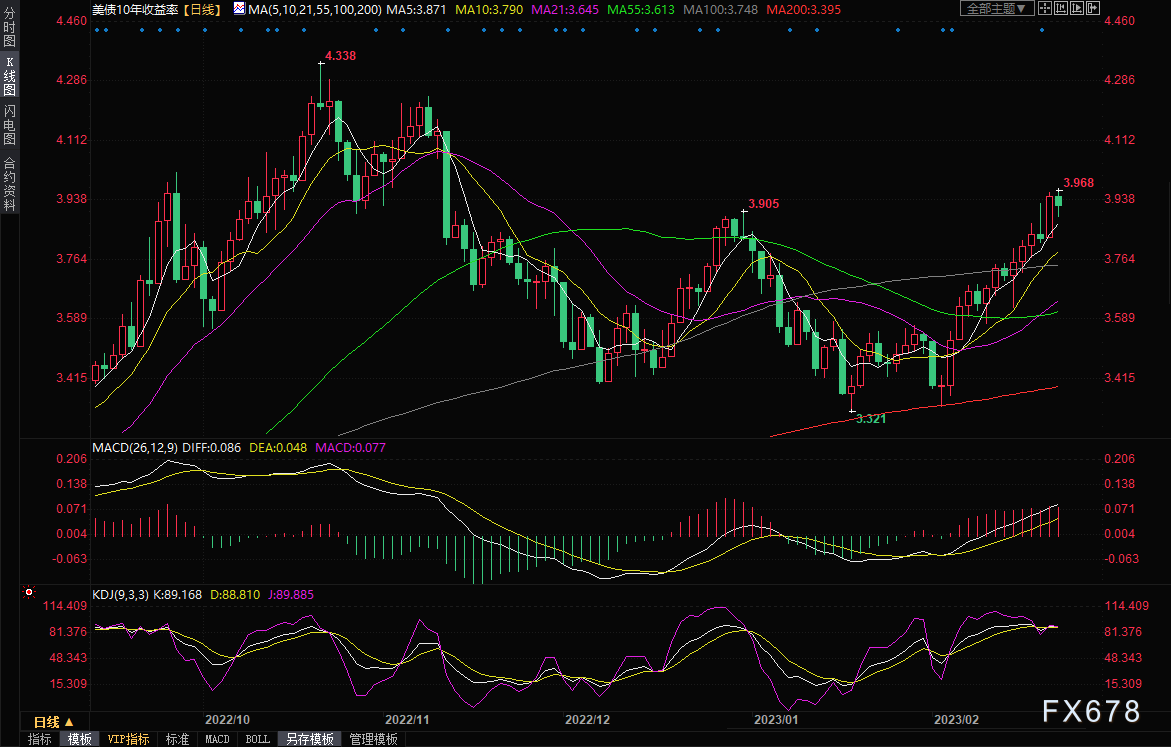The height and width of the screenshot is (747, 1171).
Task: Click the MA5:3.871 value label
Action: click(x=414, y=10)
